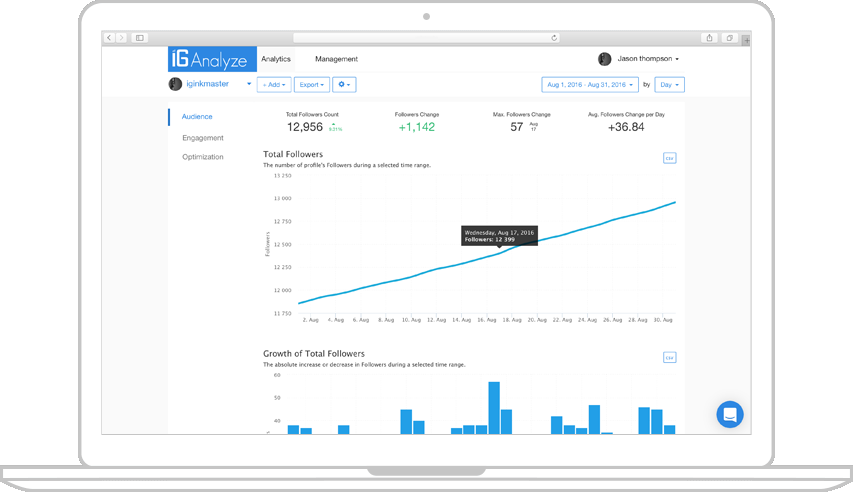
Task: Click the iginkmaster profile avatar
Action: 175,84
